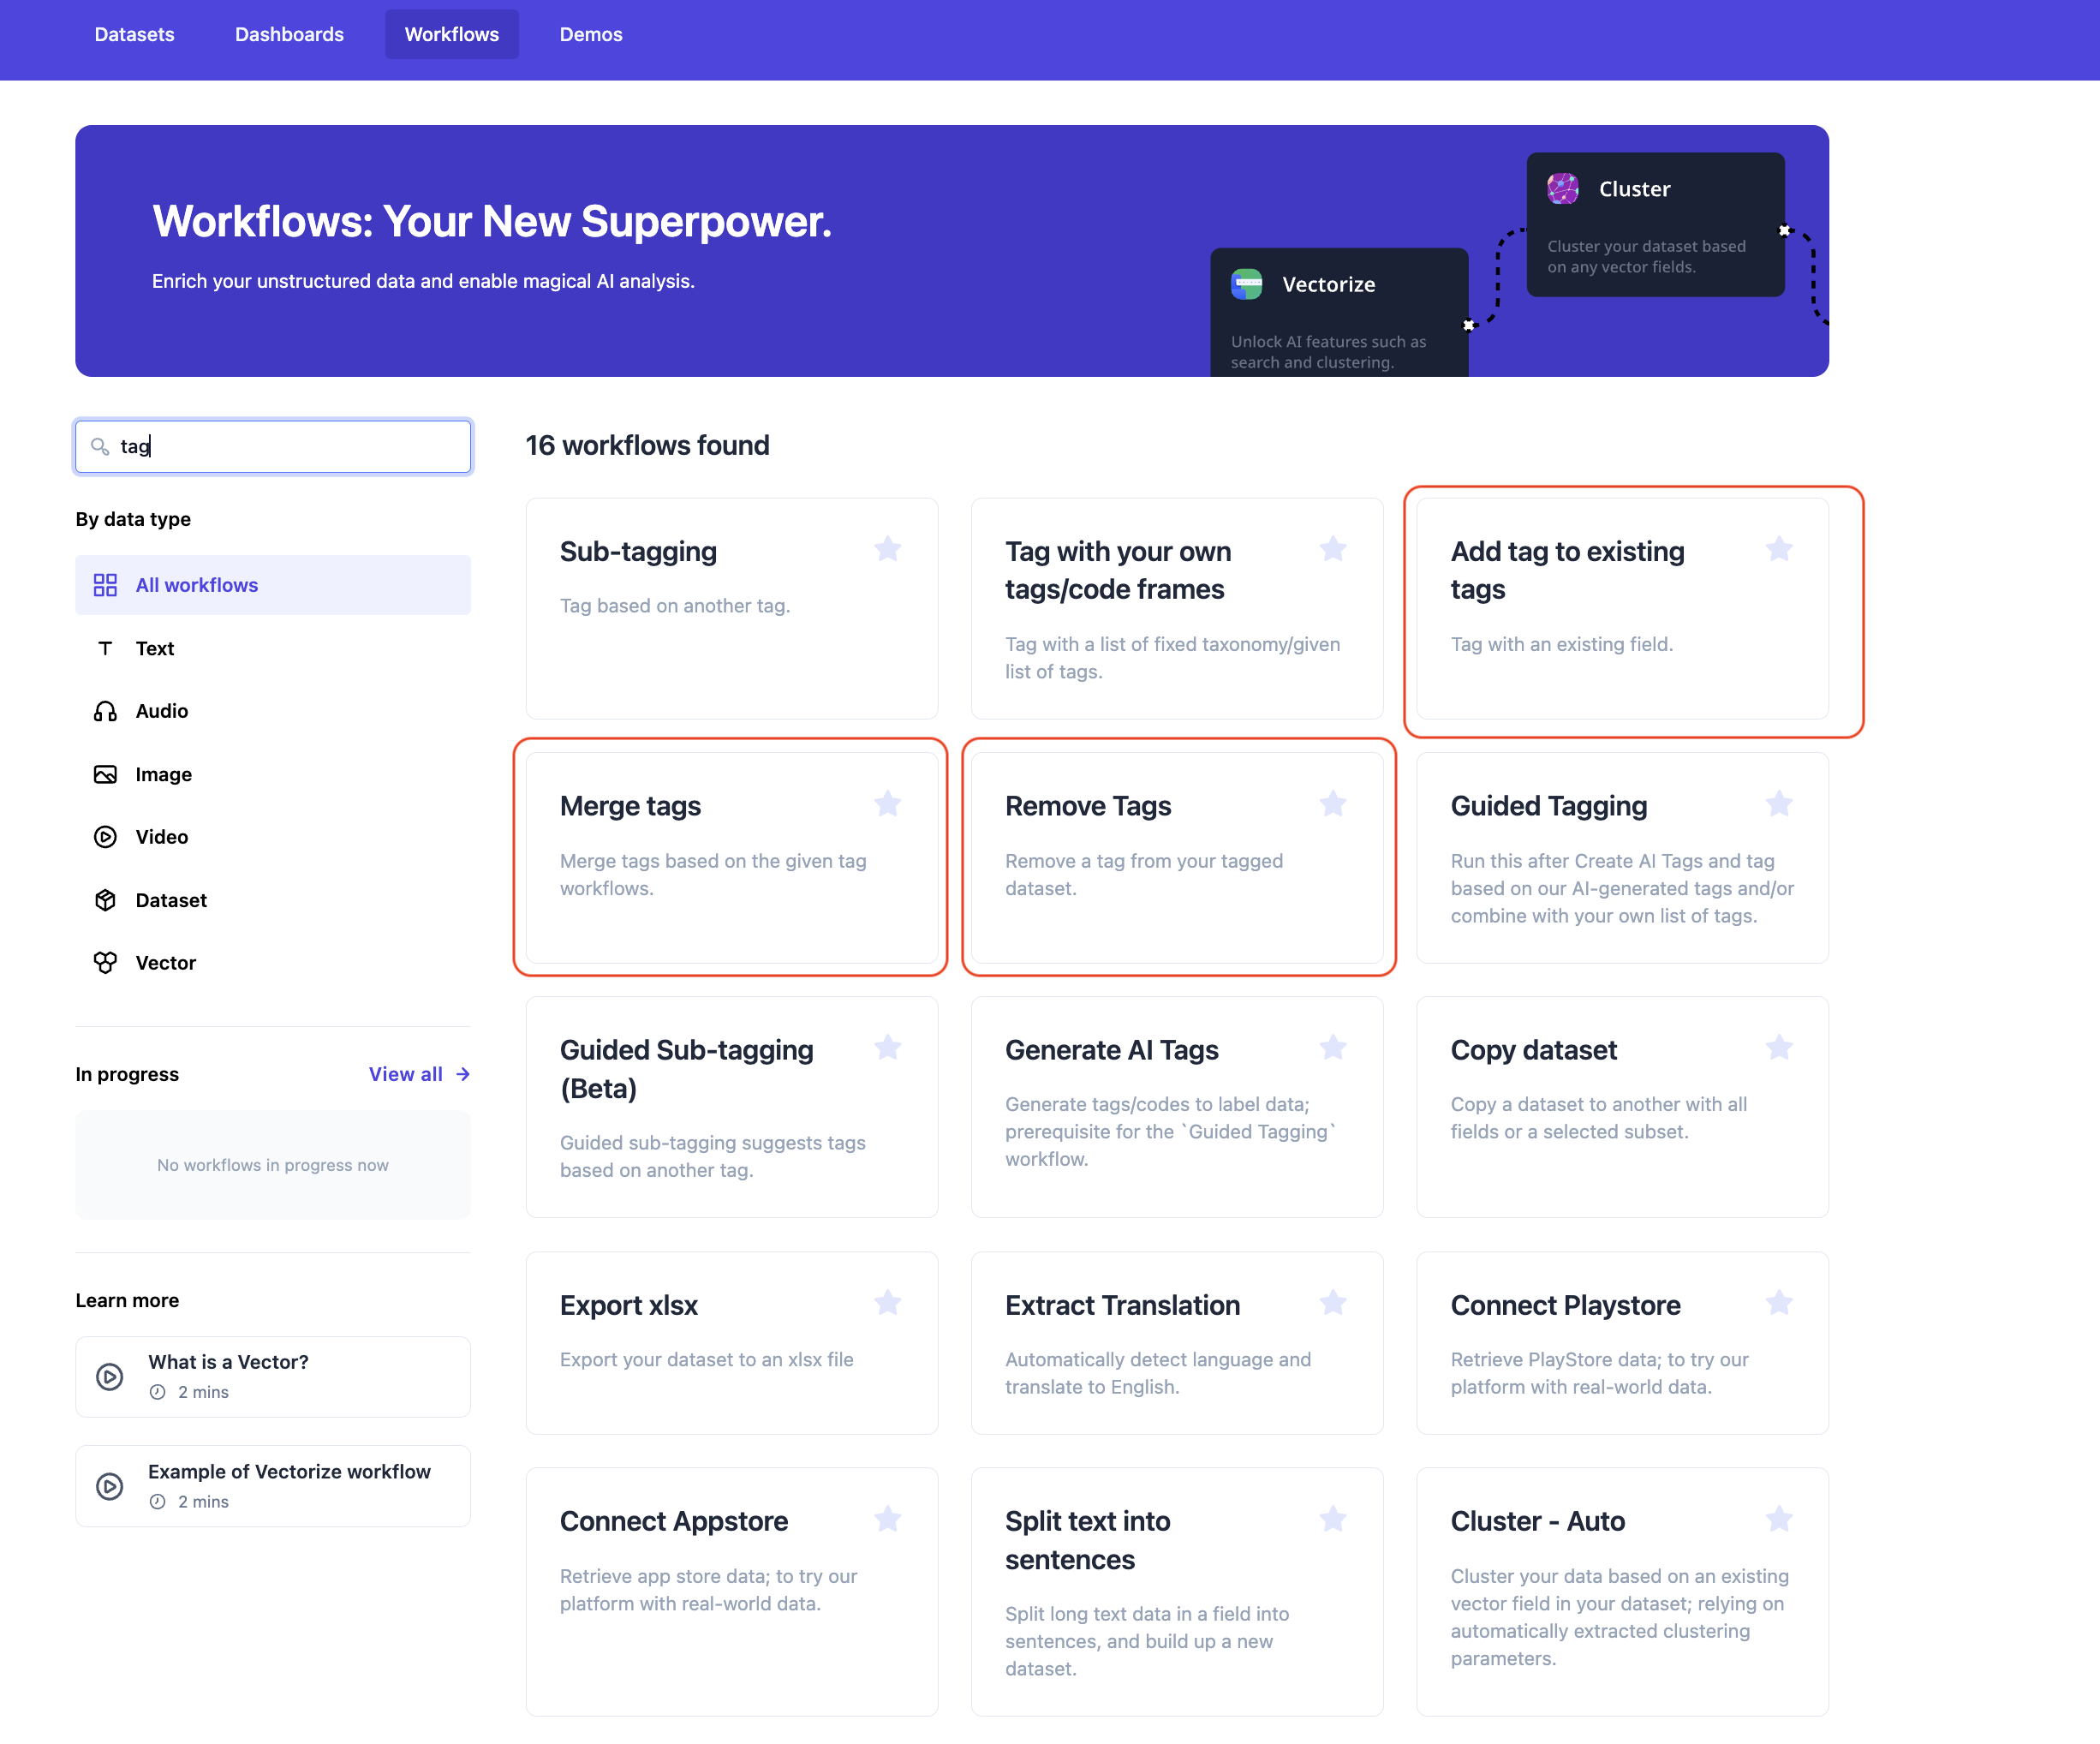Click the Video play-circle filter icon

[105, 837]
